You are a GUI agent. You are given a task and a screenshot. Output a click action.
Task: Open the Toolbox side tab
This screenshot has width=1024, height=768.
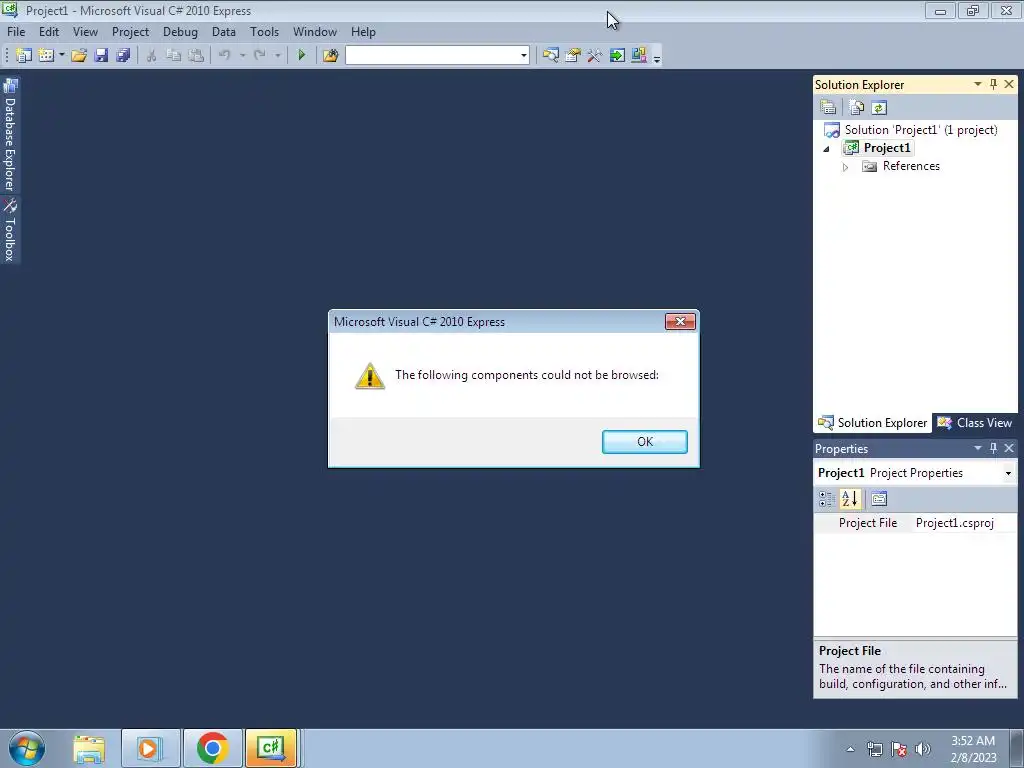[10, 230]
